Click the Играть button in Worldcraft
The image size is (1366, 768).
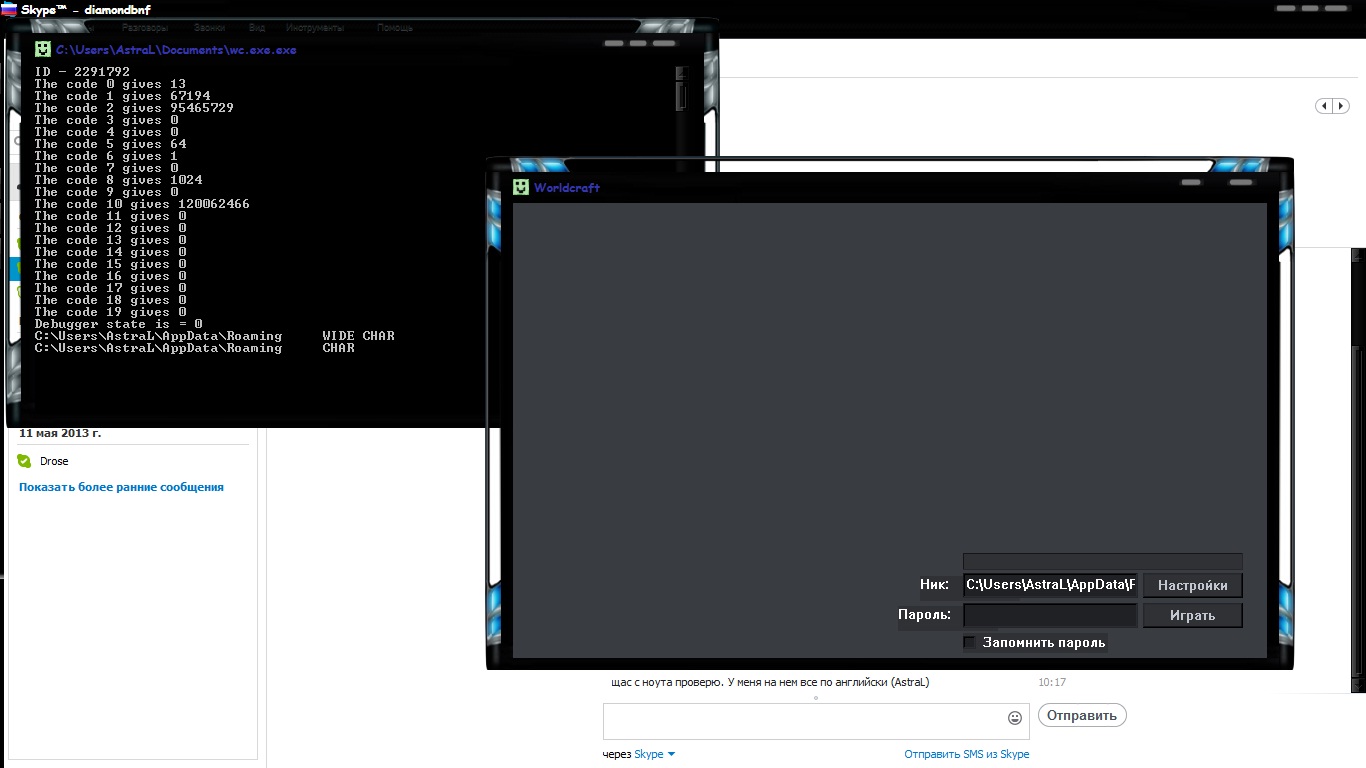pos(1192,615)
